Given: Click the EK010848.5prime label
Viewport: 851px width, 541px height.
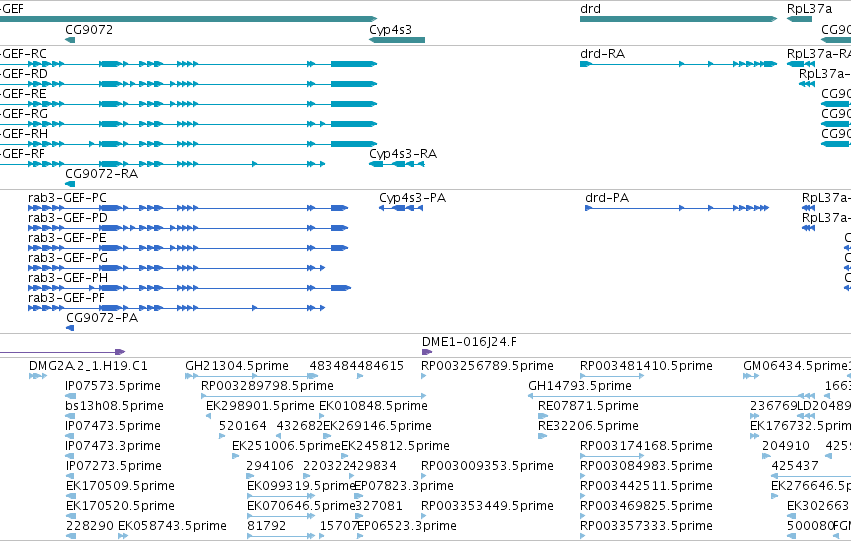Looking at the screenshot, I should click(x=373, y=406).
